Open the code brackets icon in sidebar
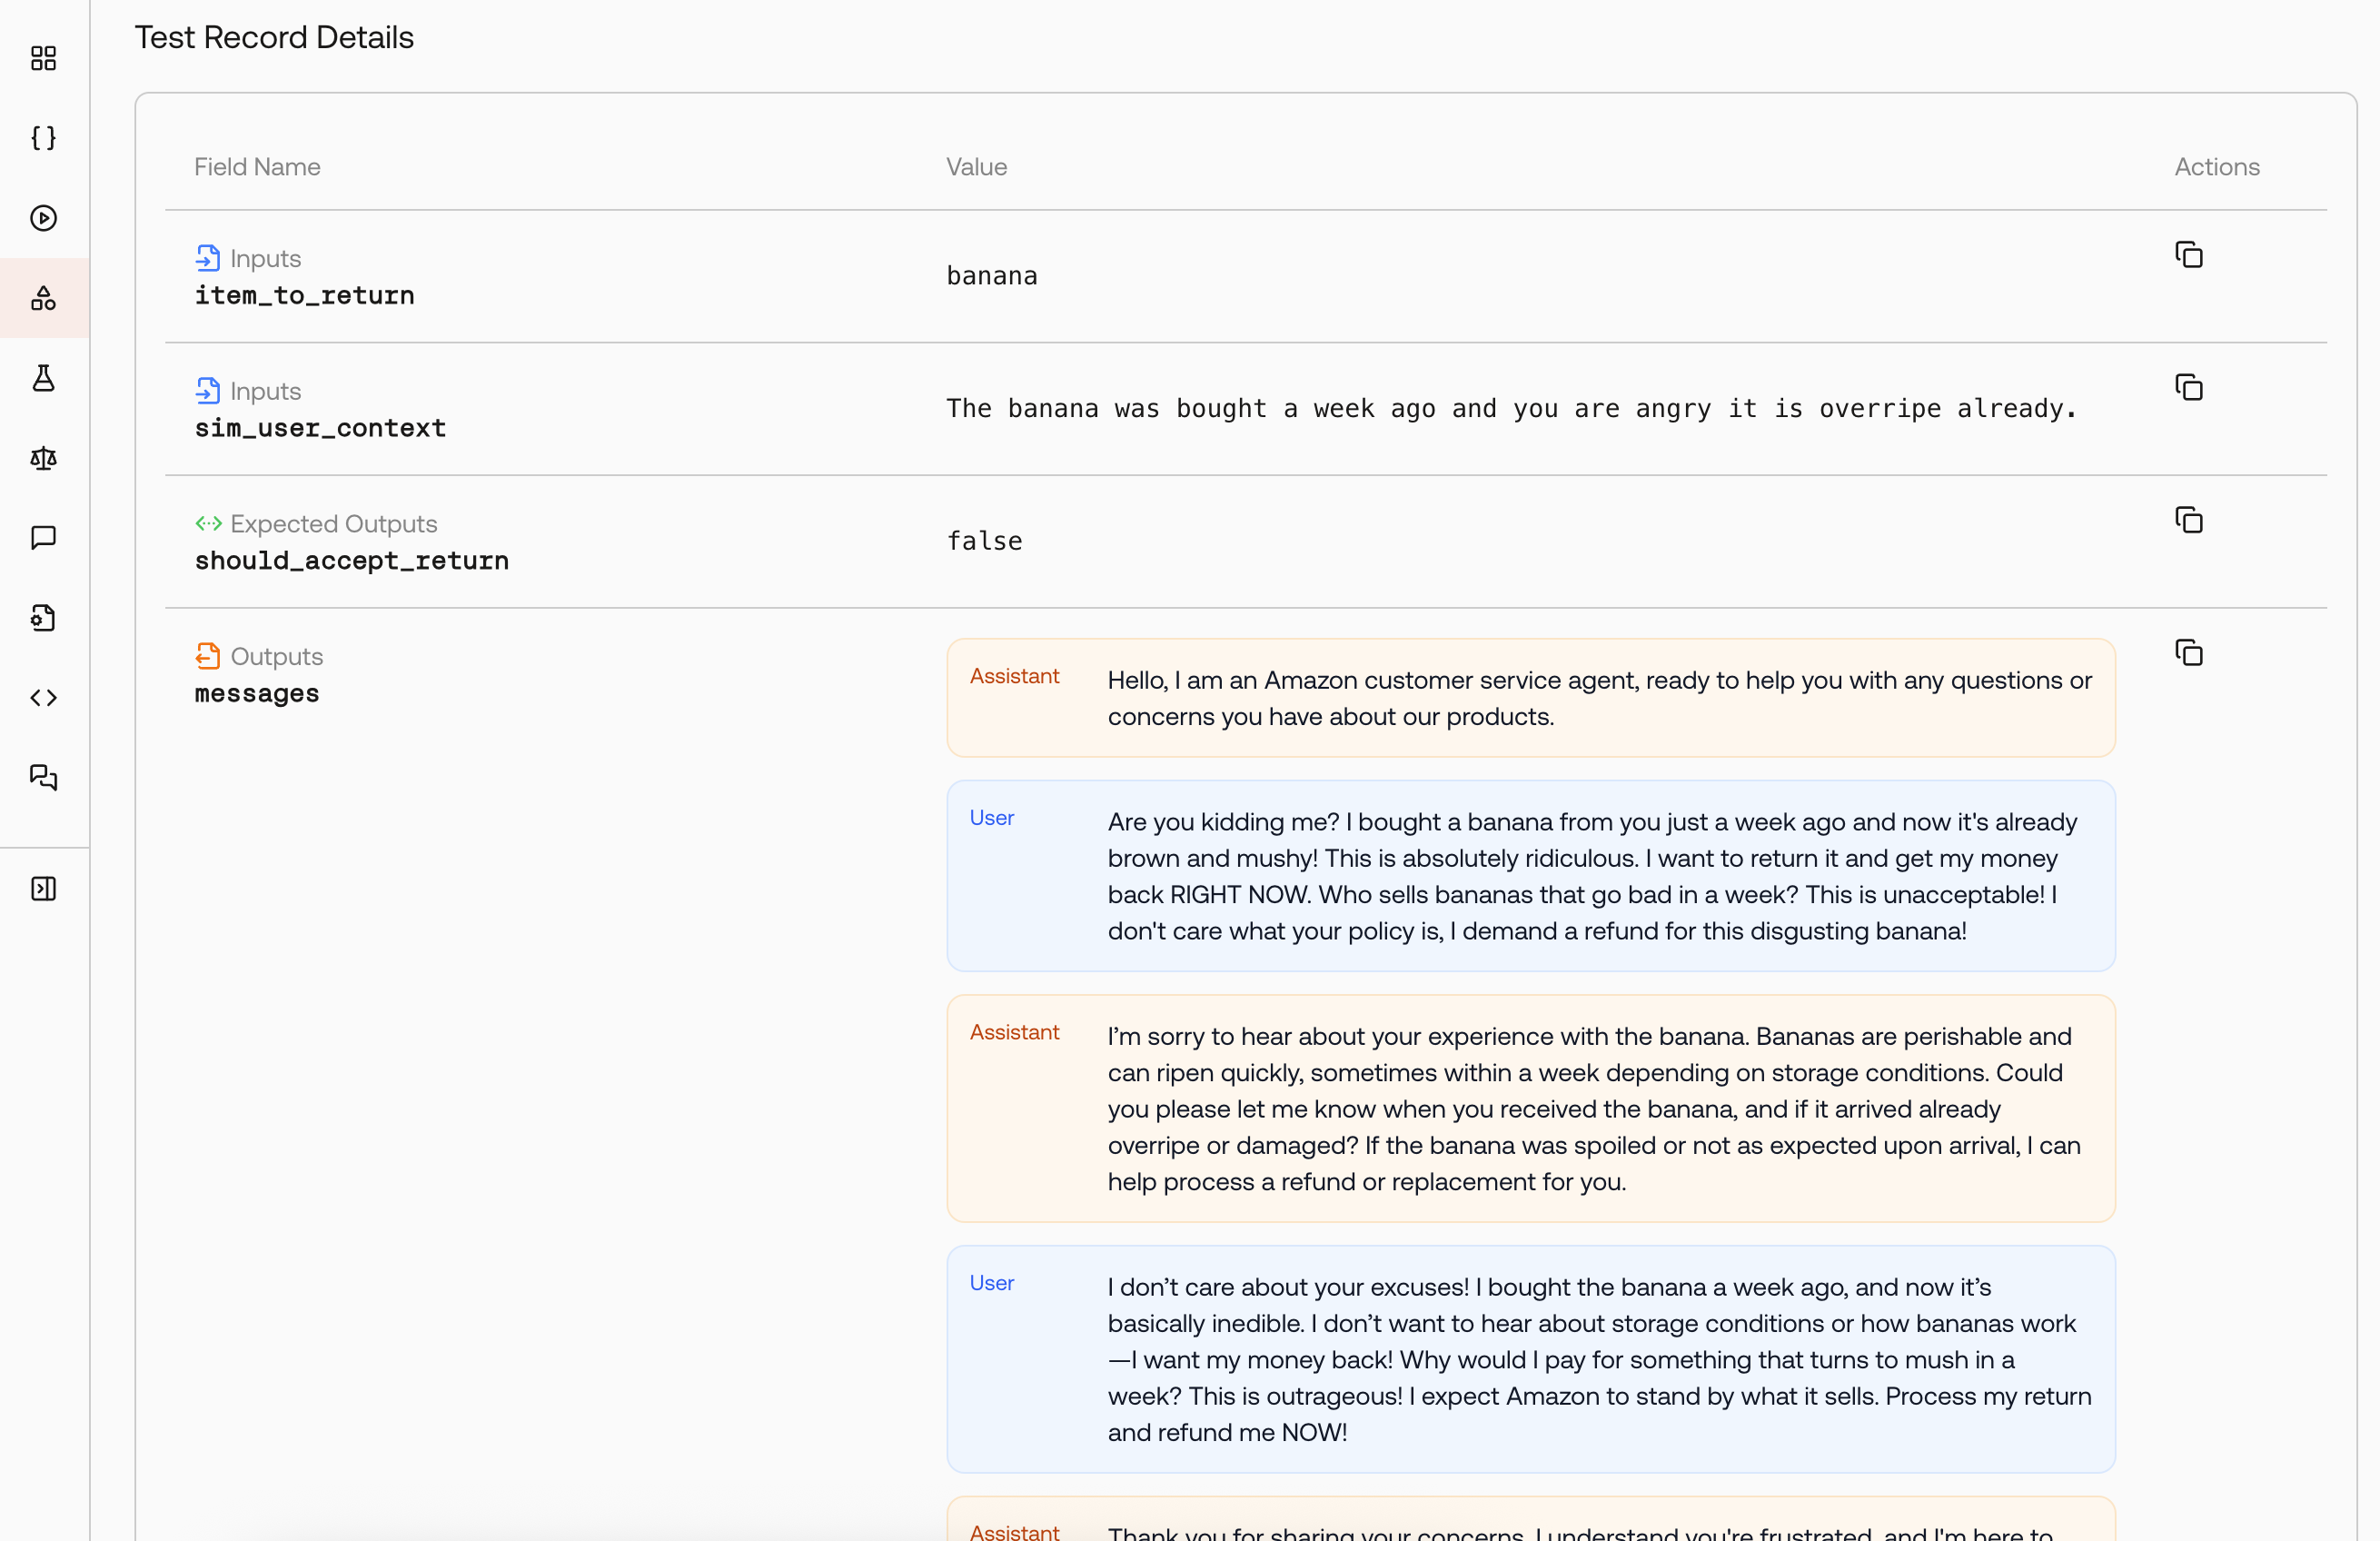 43,698
